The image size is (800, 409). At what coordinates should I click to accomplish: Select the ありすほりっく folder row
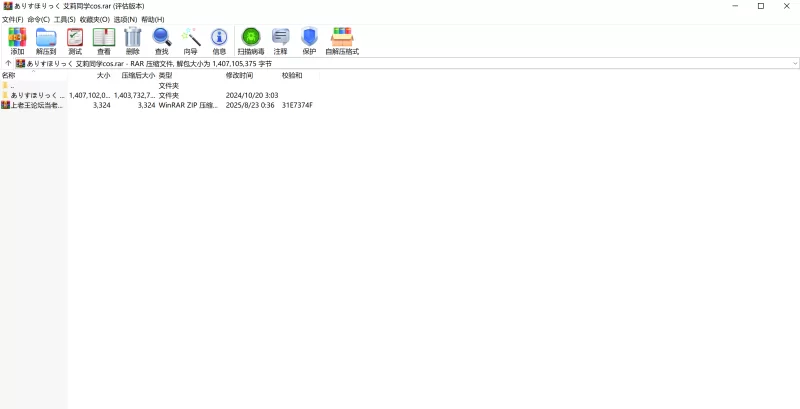160,95
